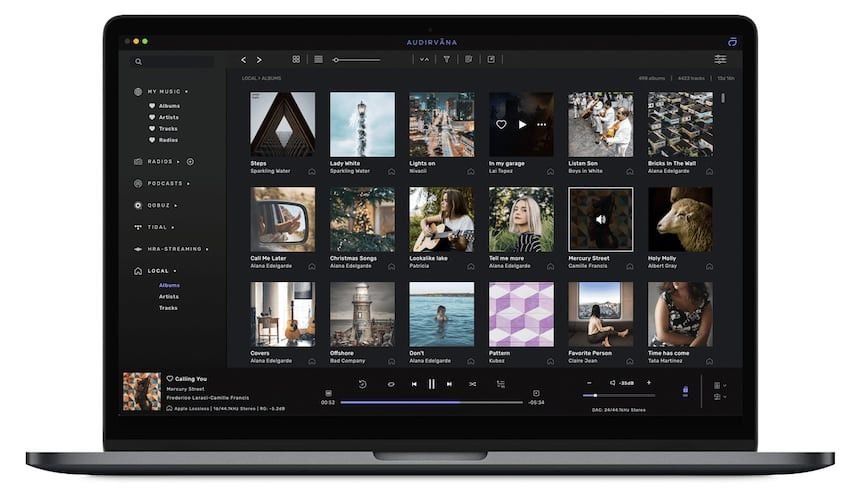Viewport: 860px width, 504px height.
Task: Click the Audirvana icon in title bar corner
Action: (732, 42)
